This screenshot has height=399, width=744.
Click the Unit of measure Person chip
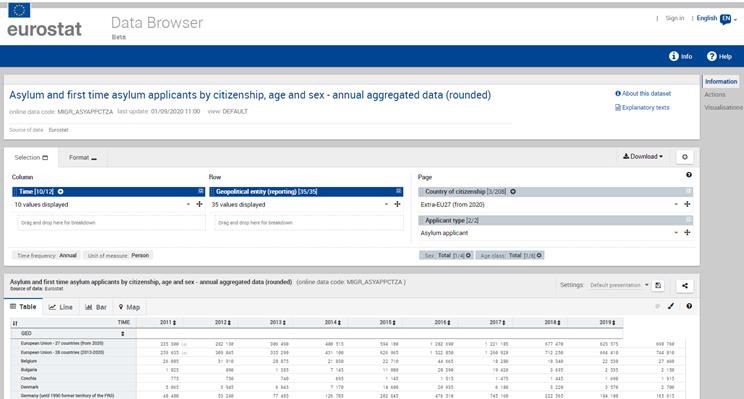(118, 255)
